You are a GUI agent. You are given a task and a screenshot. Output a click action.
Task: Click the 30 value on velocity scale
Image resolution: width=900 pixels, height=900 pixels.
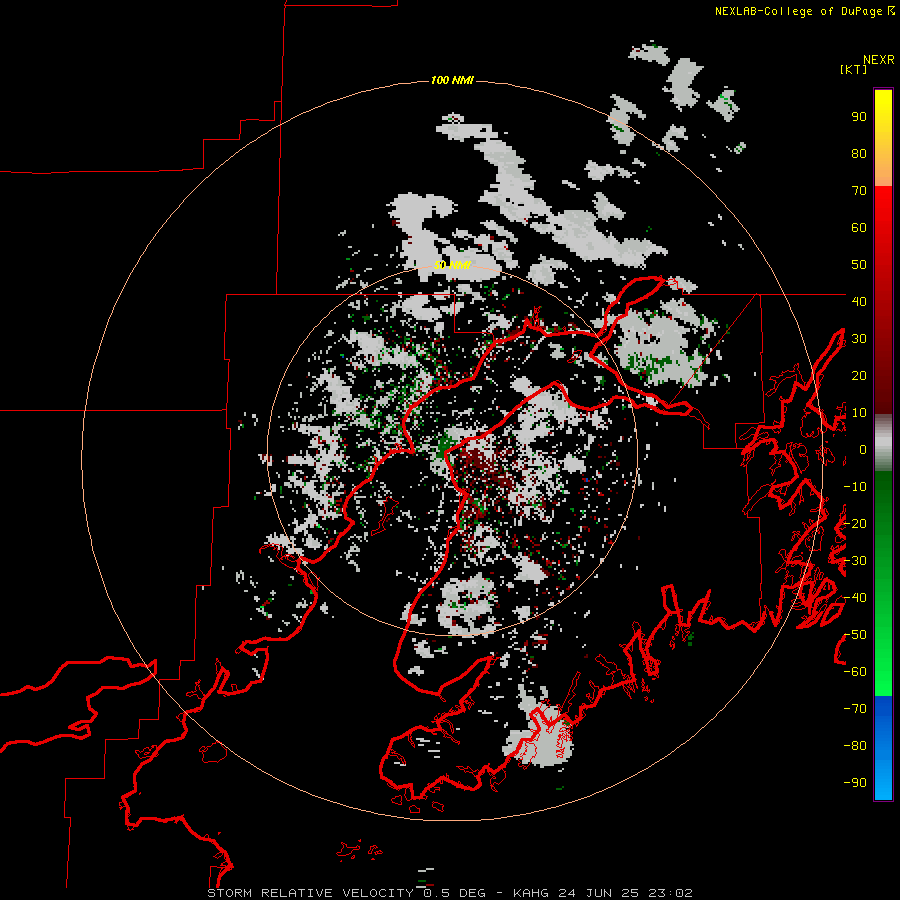pyautogui.click(x=859, y=339)
